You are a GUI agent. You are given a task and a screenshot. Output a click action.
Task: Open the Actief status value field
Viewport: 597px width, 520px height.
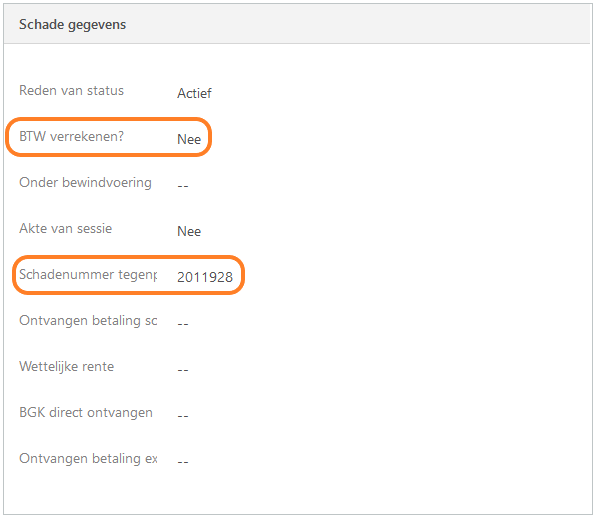click(194, 93)
